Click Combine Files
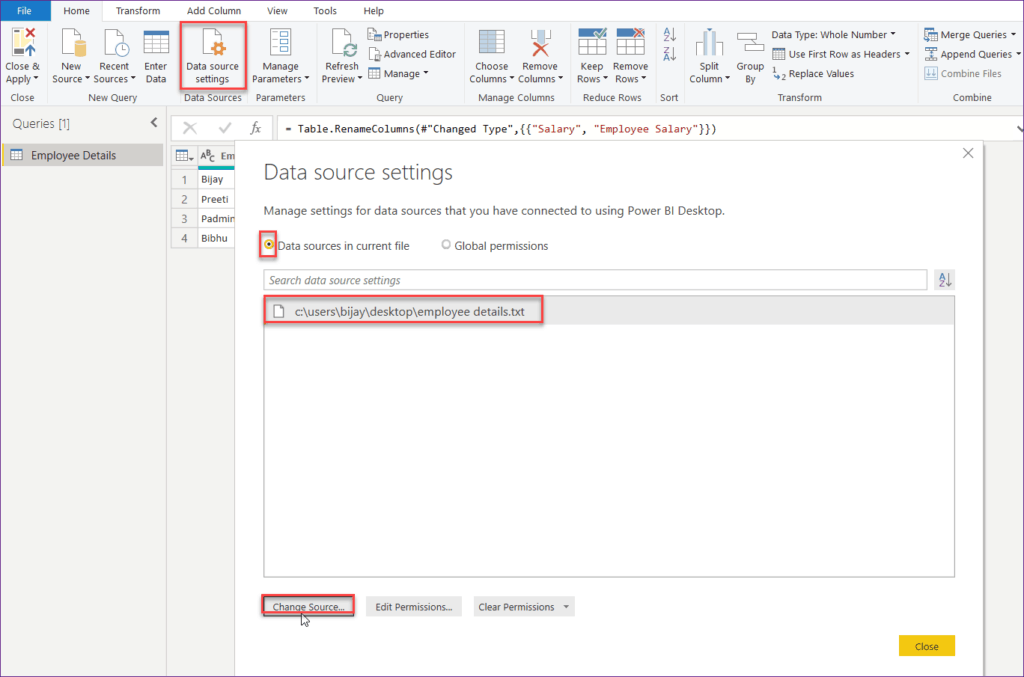1024x677 pixels. [x=963, y=74]
